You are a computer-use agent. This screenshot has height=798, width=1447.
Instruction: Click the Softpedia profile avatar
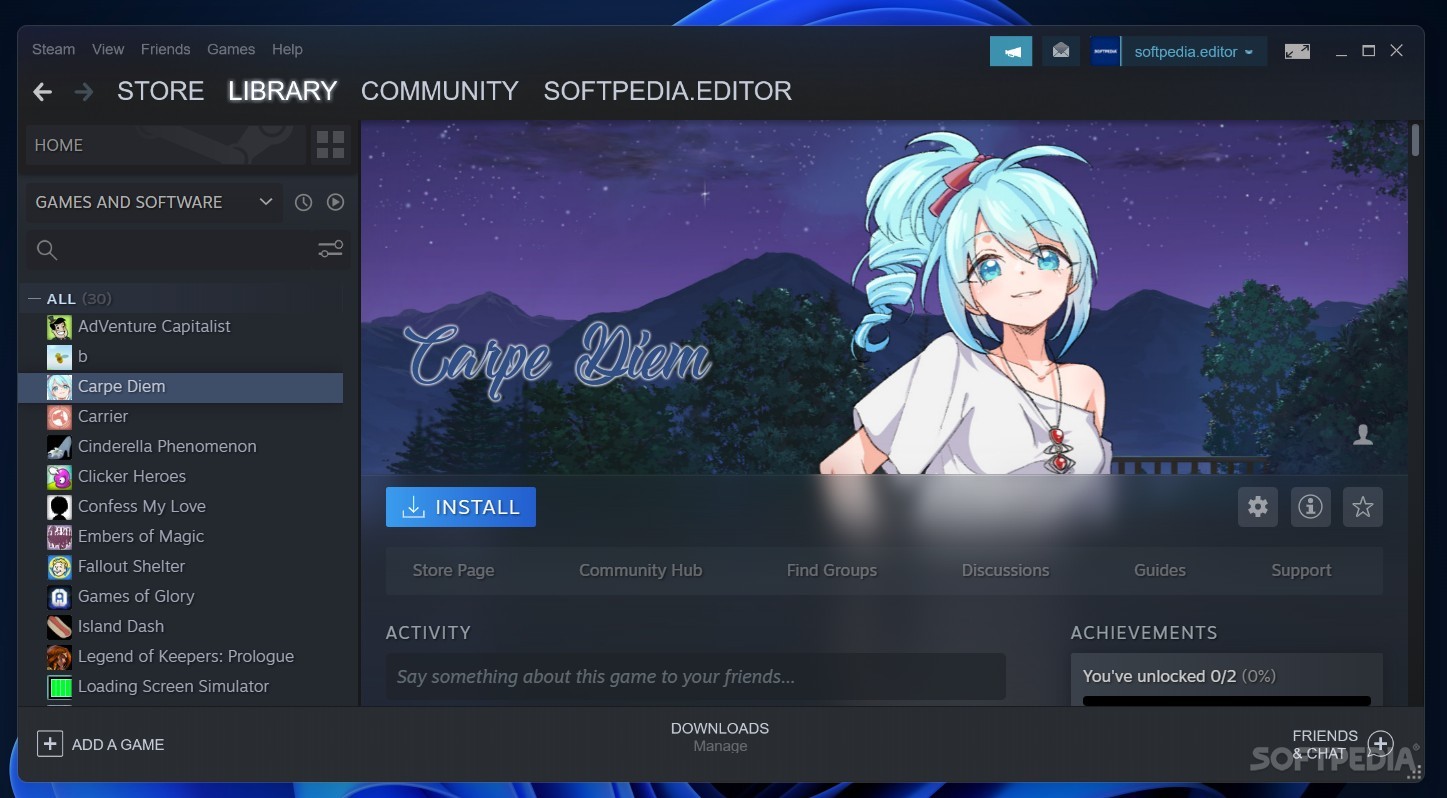pyautogui.click(x=1105, y=51)
